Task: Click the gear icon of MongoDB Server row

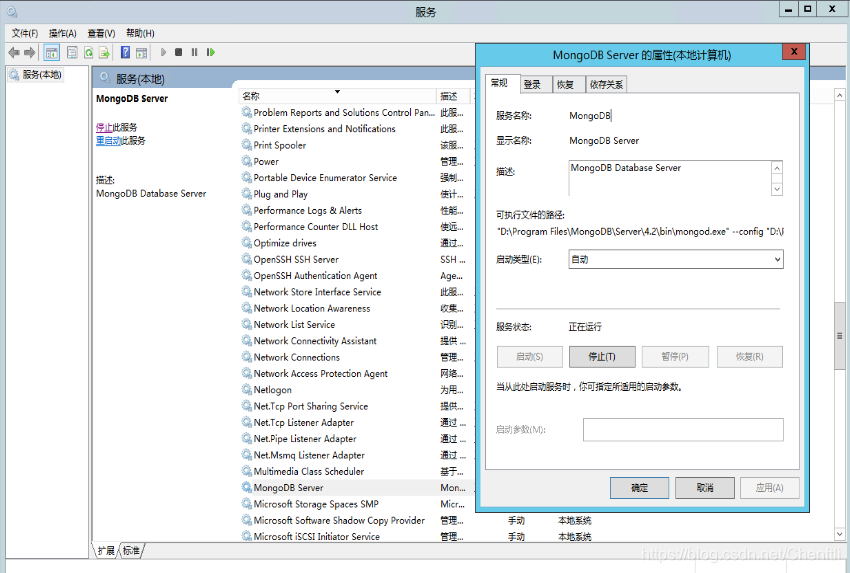Action: click(247, 487)
